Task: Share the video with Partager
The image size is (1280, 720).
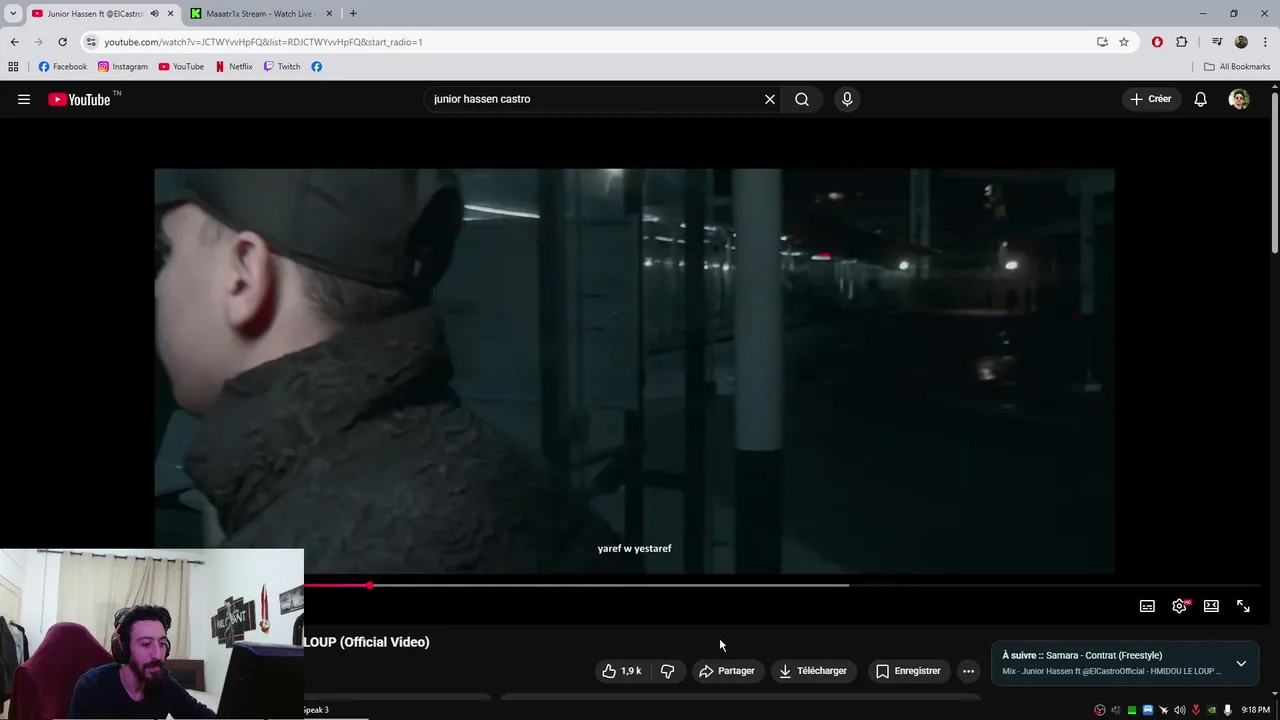Action: (727, 671)
